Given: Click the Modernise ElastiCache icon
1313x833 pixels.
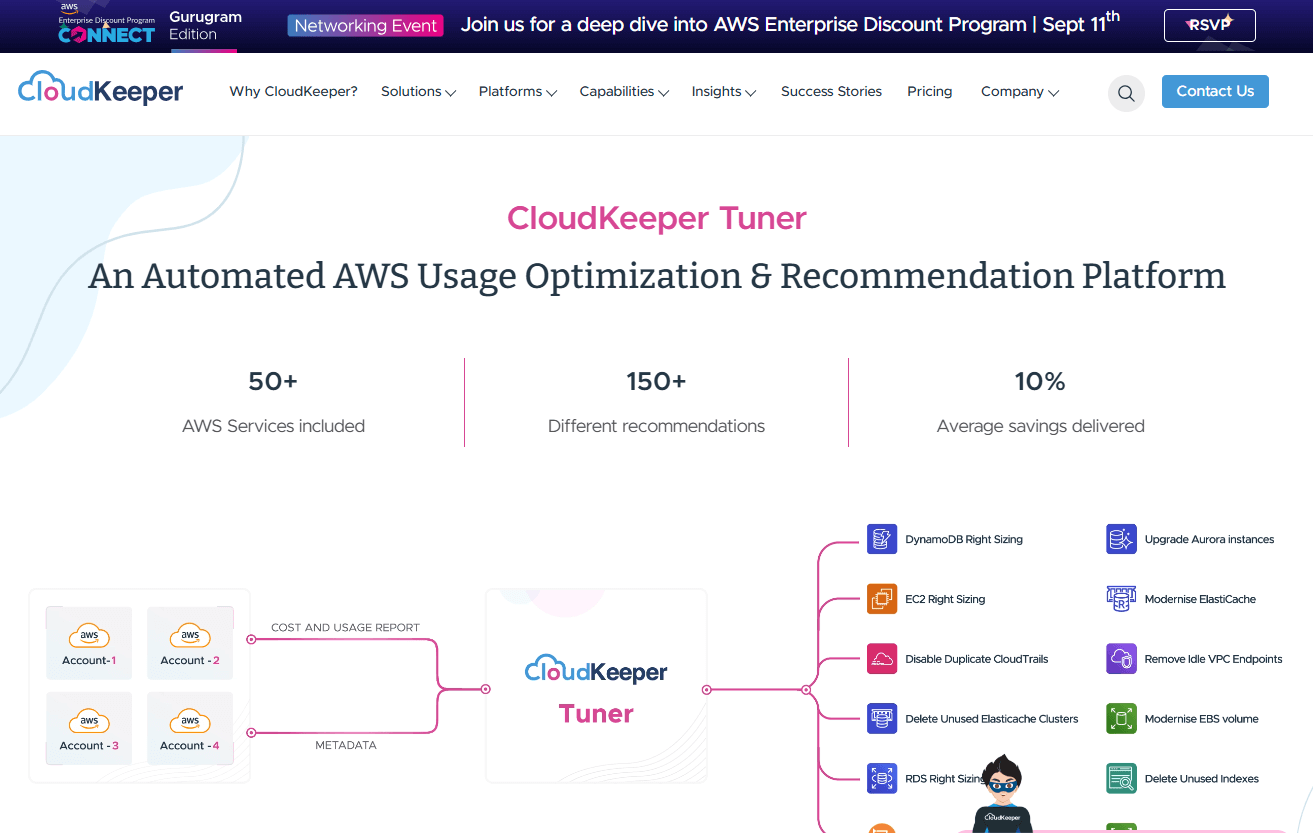Looking at the screenshot, I should pos(1122,599).
